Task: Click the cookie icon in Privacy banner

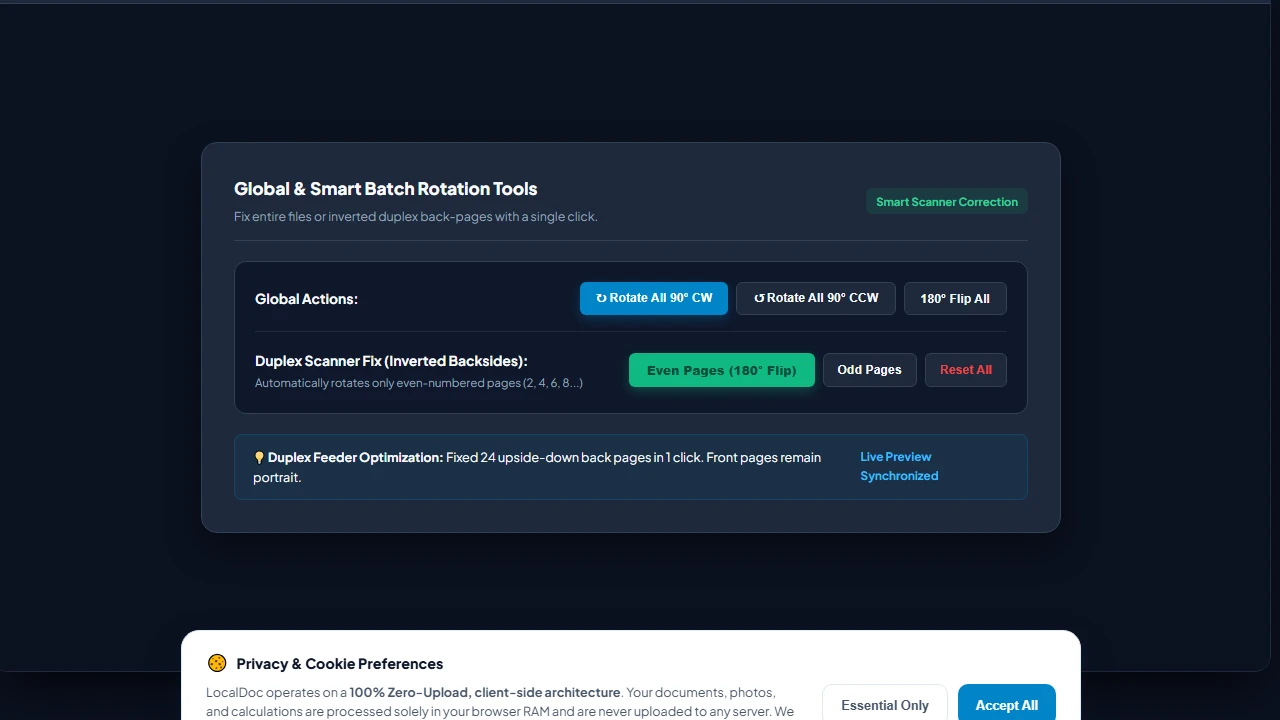Action: (x=217, y=663)
